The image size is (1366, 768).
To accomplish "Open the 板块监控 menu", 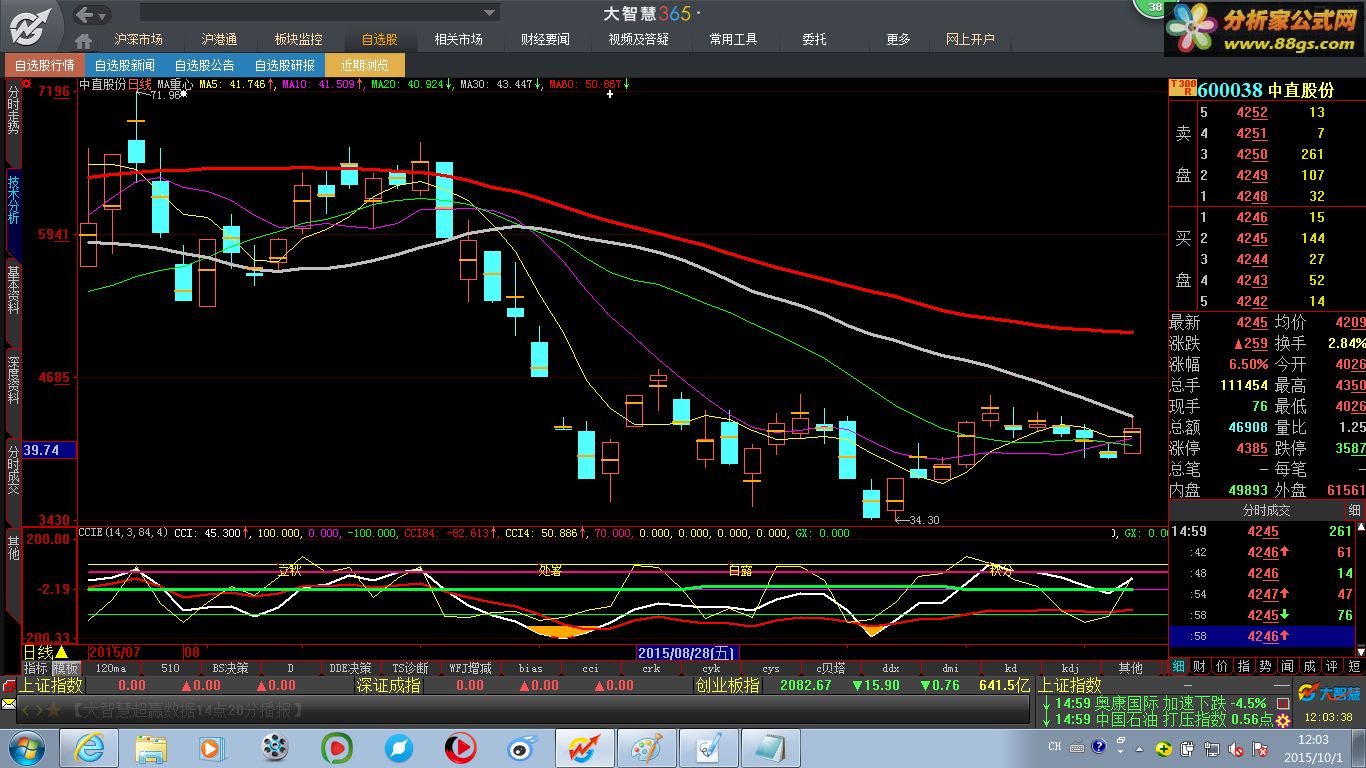I will (x=299, y=39).
